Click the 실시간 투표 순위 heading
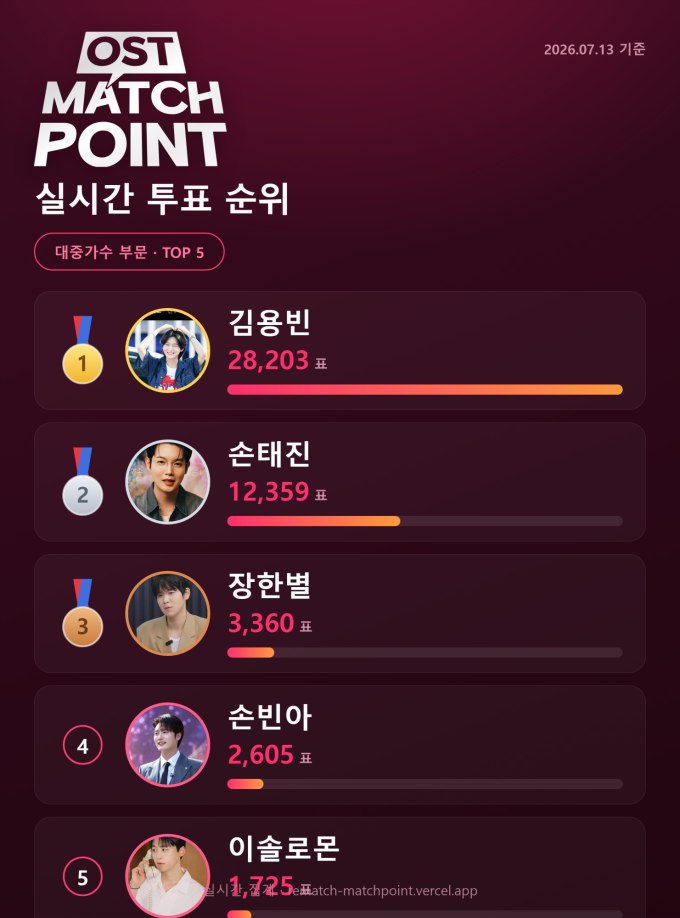Viewport: 680px width, 918px height. coord(162,198)
